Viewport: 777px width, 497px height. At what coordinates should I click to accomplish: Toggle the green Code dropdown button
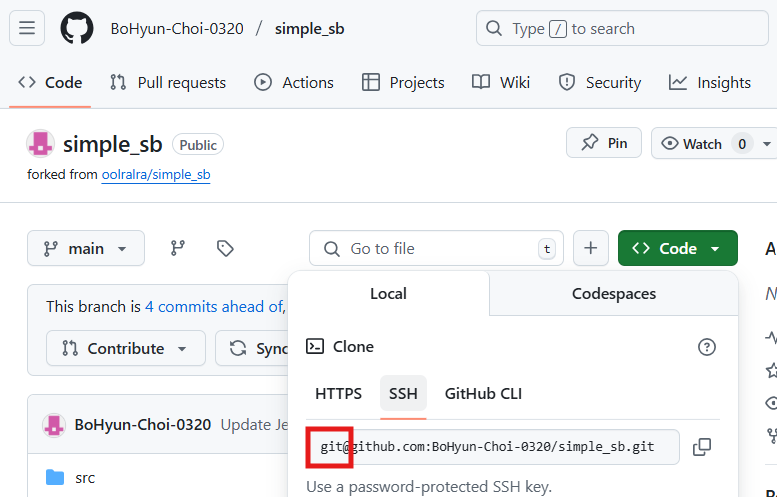[x=677, y=248]
